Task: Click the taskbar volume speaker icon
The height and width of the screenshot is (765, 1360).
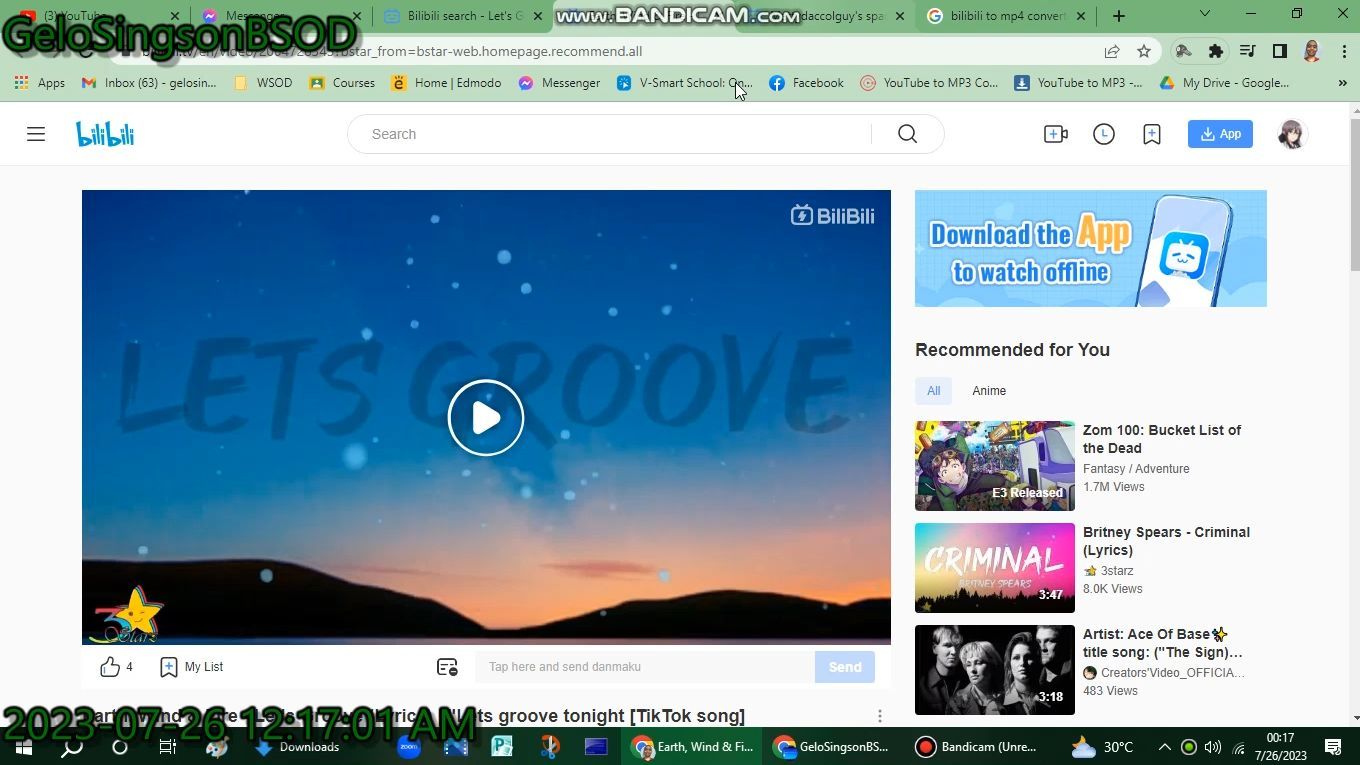Action: click(x=1213, y=747)
